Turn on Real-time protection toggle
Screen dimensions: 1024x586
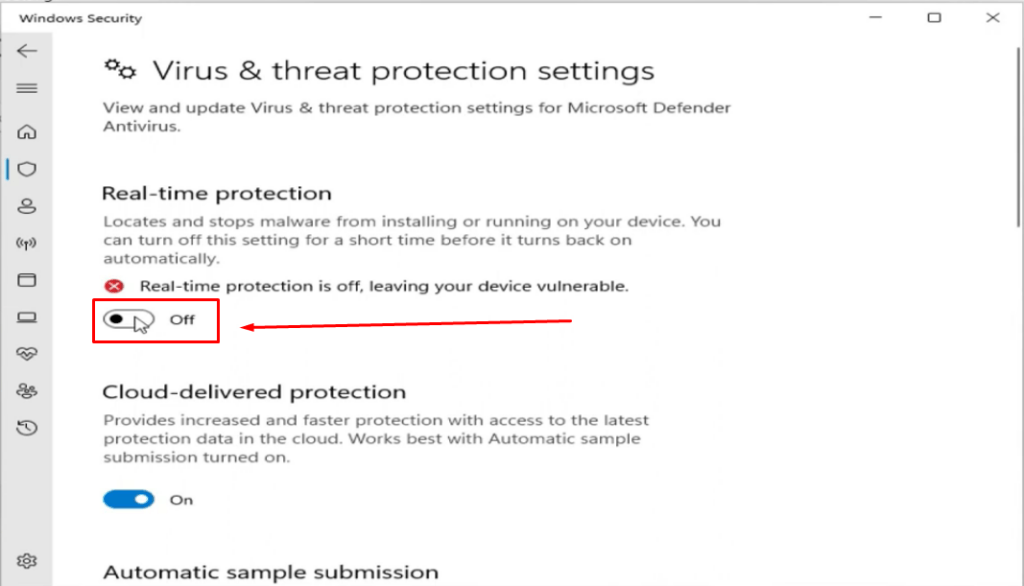129,319
